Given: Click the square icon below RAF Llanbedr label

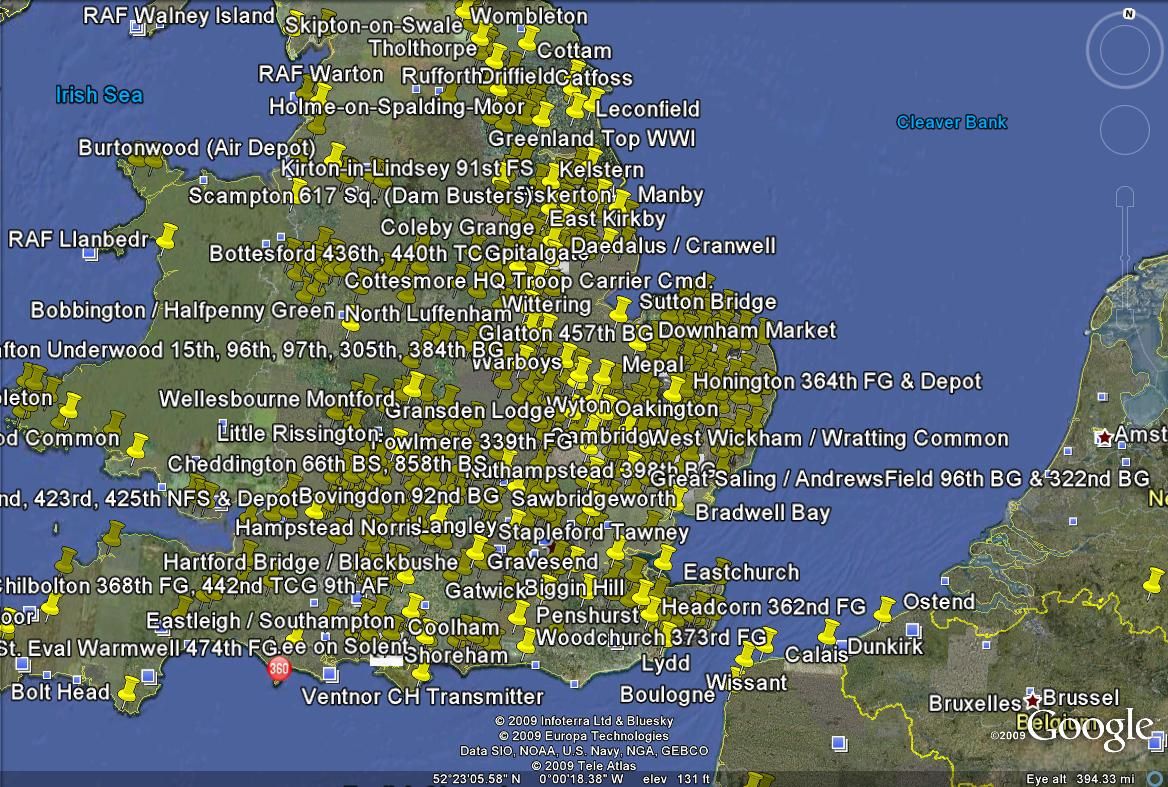Looking at the screenshot, I should (90, 254).
